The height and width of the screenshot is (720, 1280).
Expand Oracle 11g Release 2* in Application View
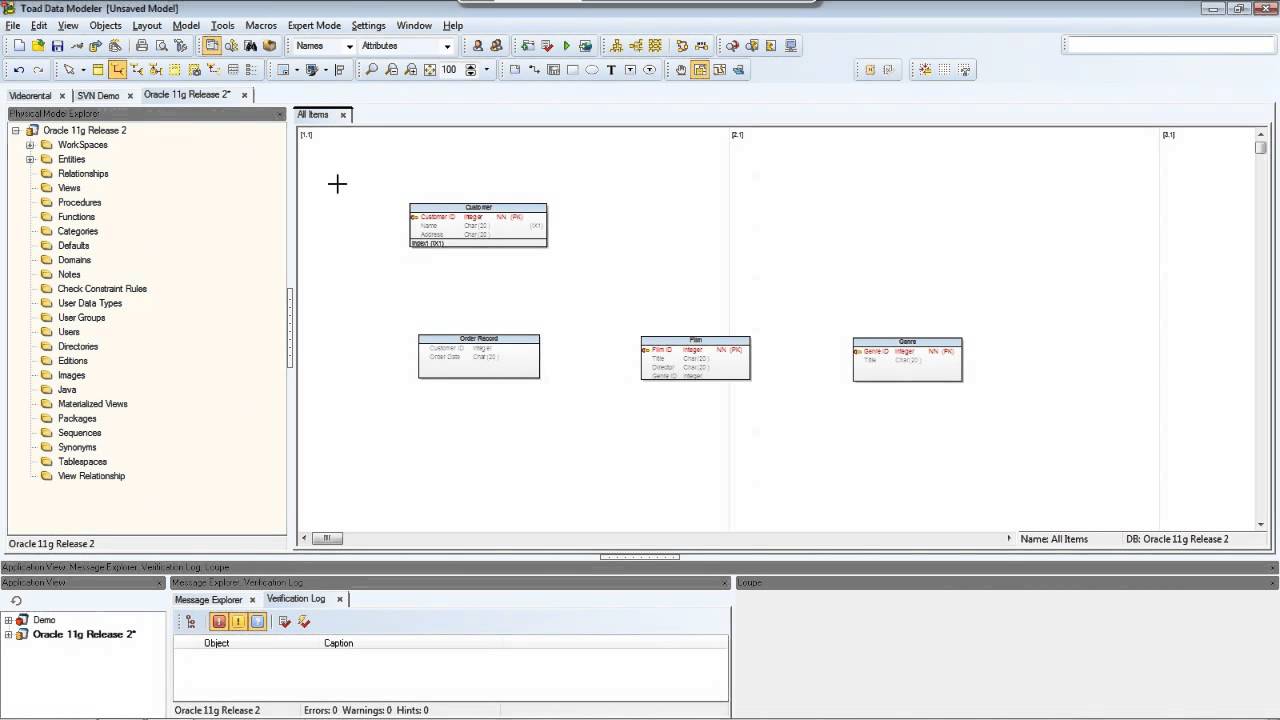coord(8,634)
